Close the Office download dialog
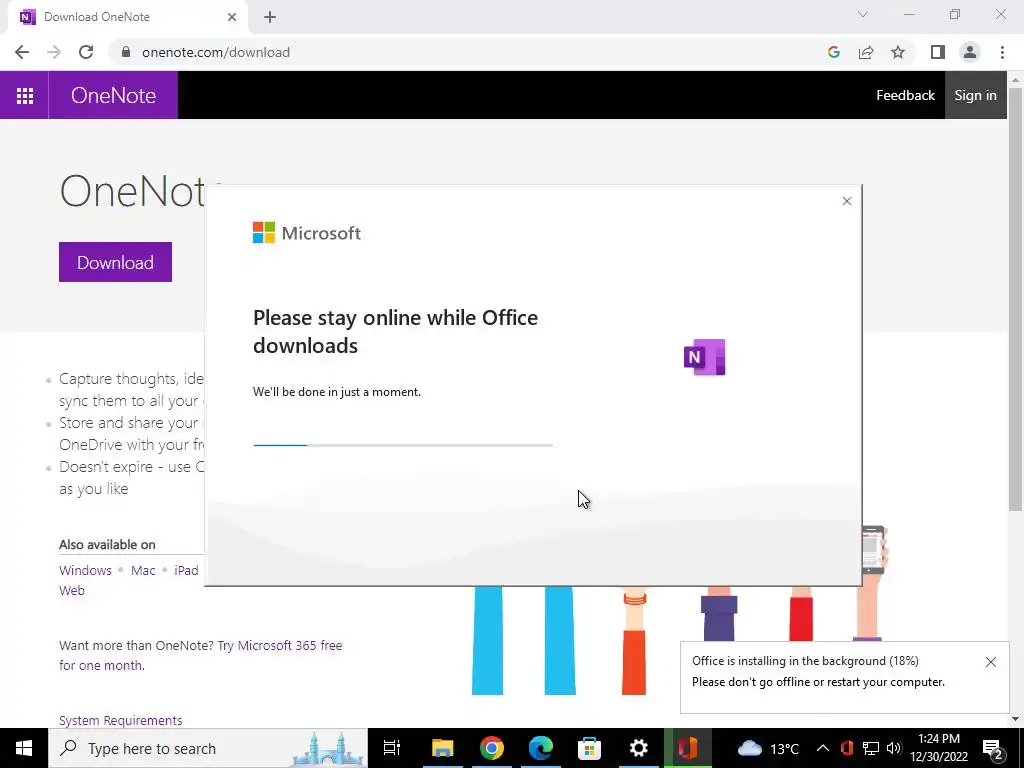 tap(846, 201)
